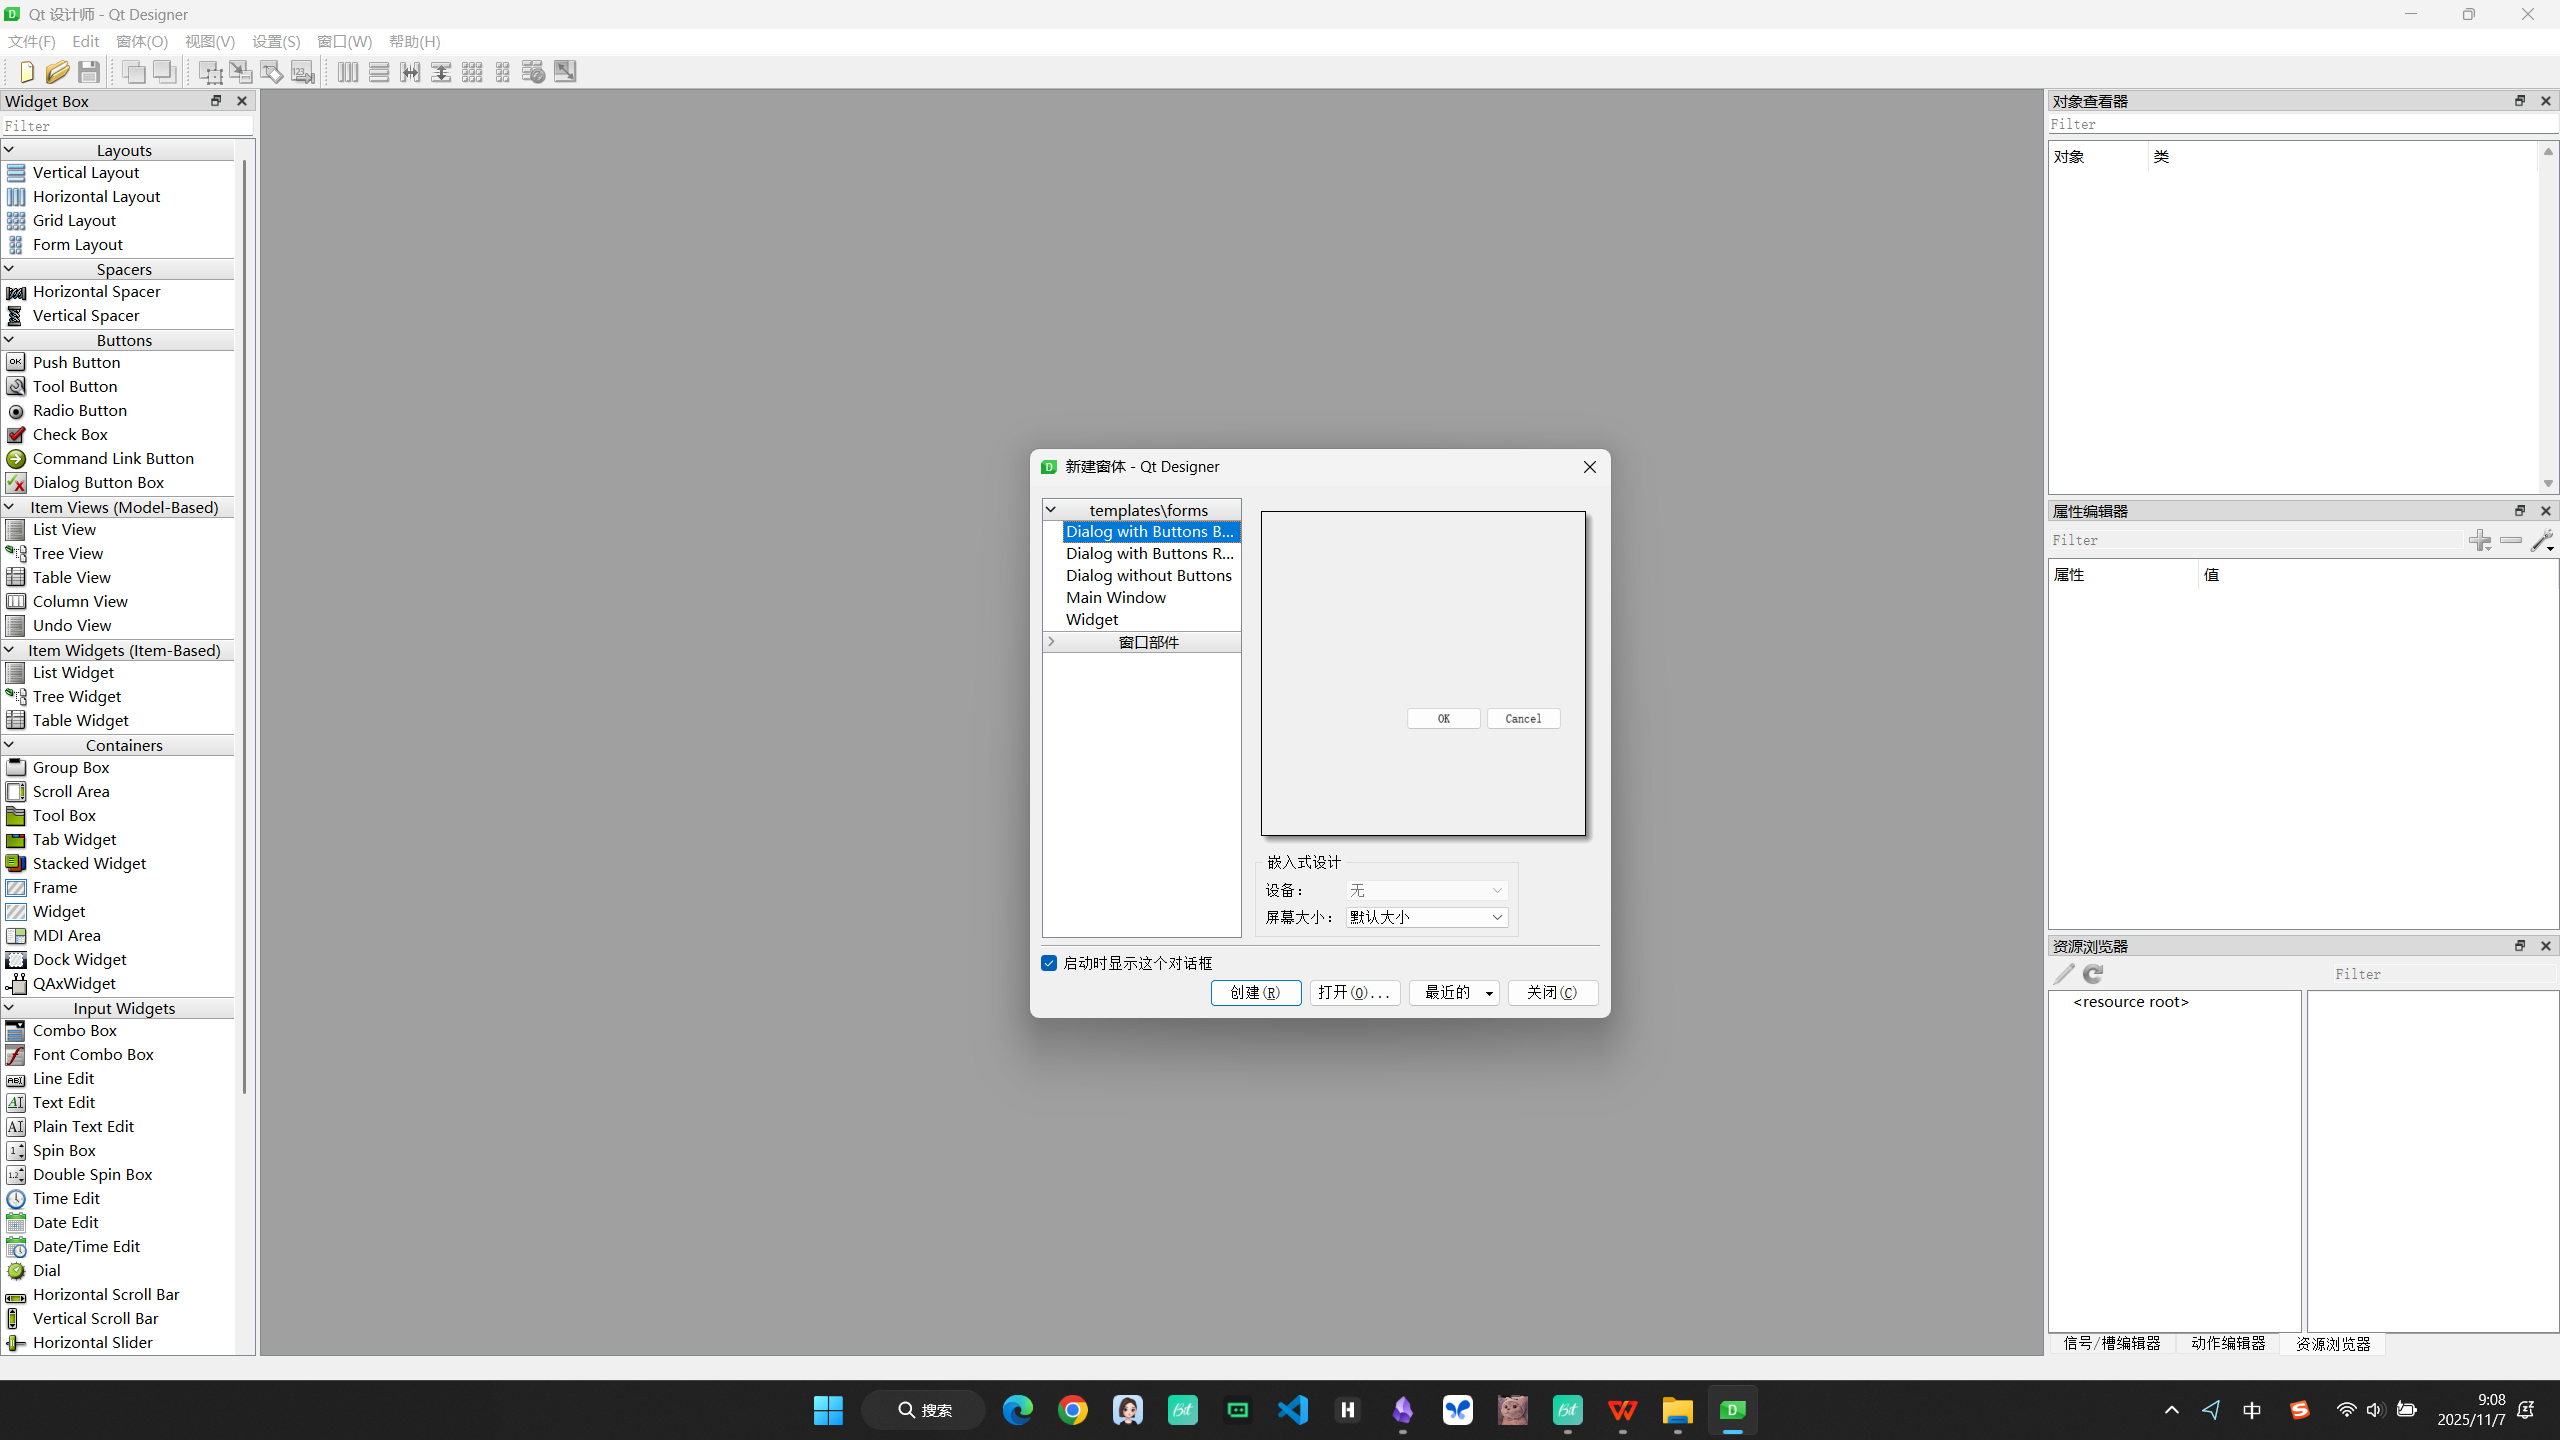Click the Open folder toolbar icon
The height and width of the screenshot is (1440, 2560).
pyautogui.click(x=58, y=72)
